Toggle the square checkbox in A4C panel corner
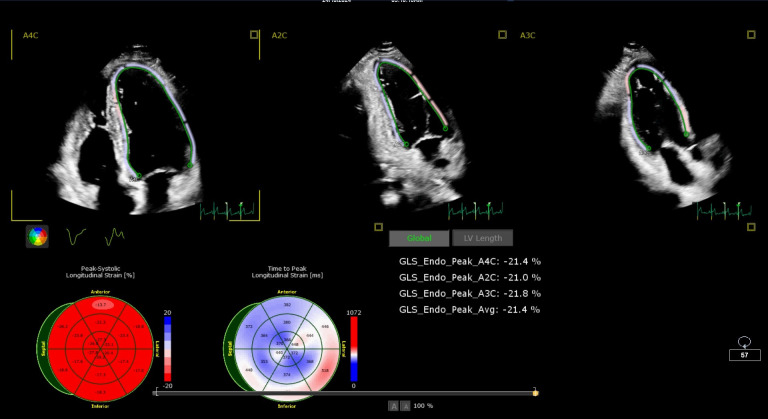 [x=254, y=35]
